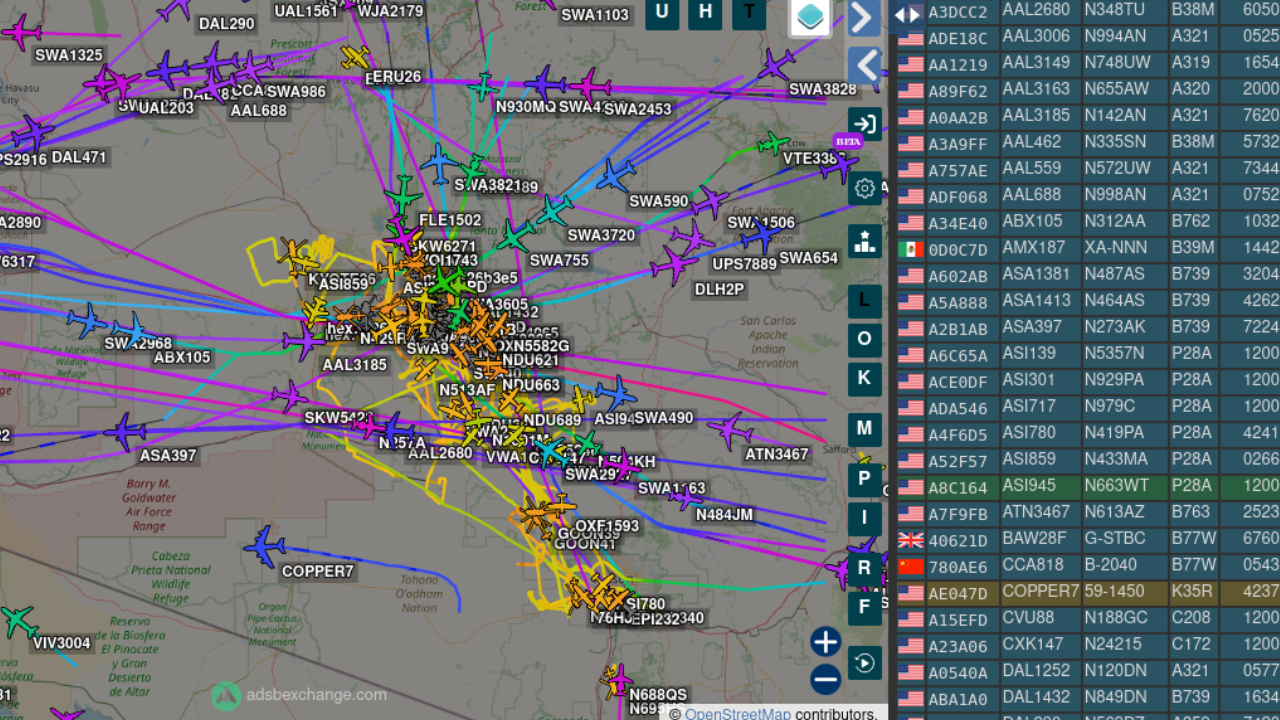Select the green VTE338 aircraft
Image resolution: width=1280 pixels, height=720 pixels.
coord(773,143)
